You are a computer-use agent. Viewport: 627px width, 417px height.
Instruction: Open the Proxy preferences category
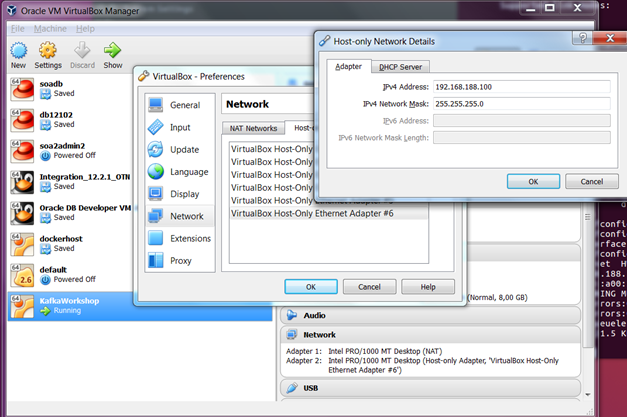pos(180,261)
